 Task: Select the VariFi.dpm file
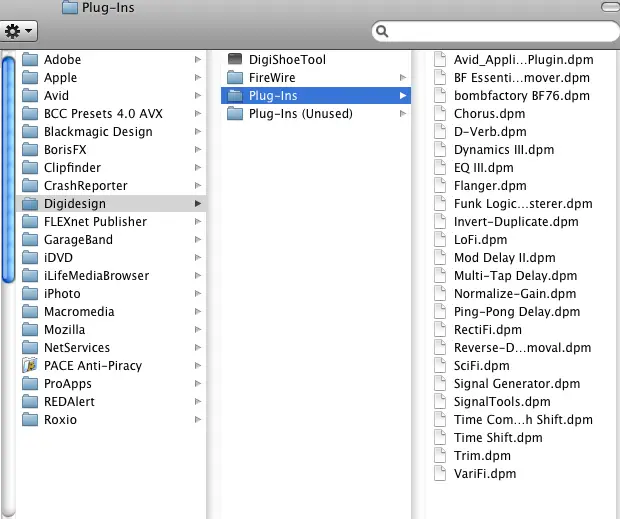[x=485, y=474]
